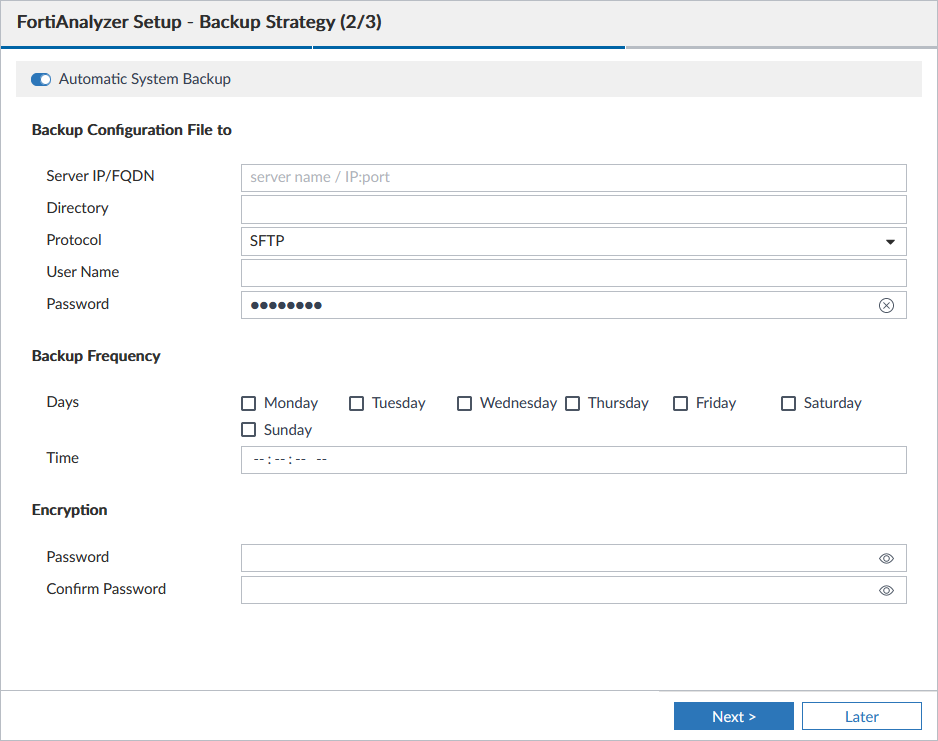
Task: Click the Encryption Confirm Password field
Action: click(x=555, y=590)
